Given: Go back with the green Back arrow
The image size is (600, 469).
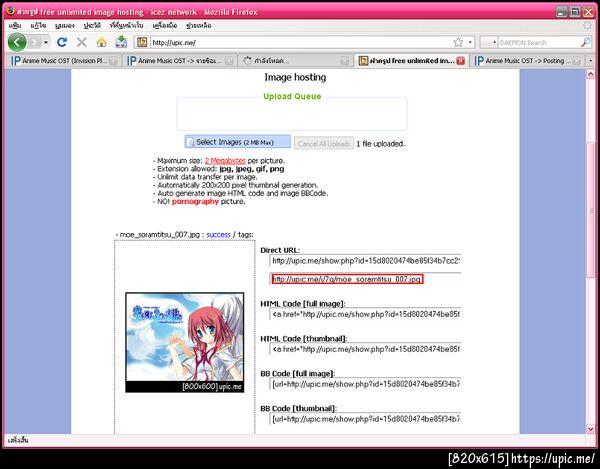Looking at the screenshot, I should coord(17,42).
